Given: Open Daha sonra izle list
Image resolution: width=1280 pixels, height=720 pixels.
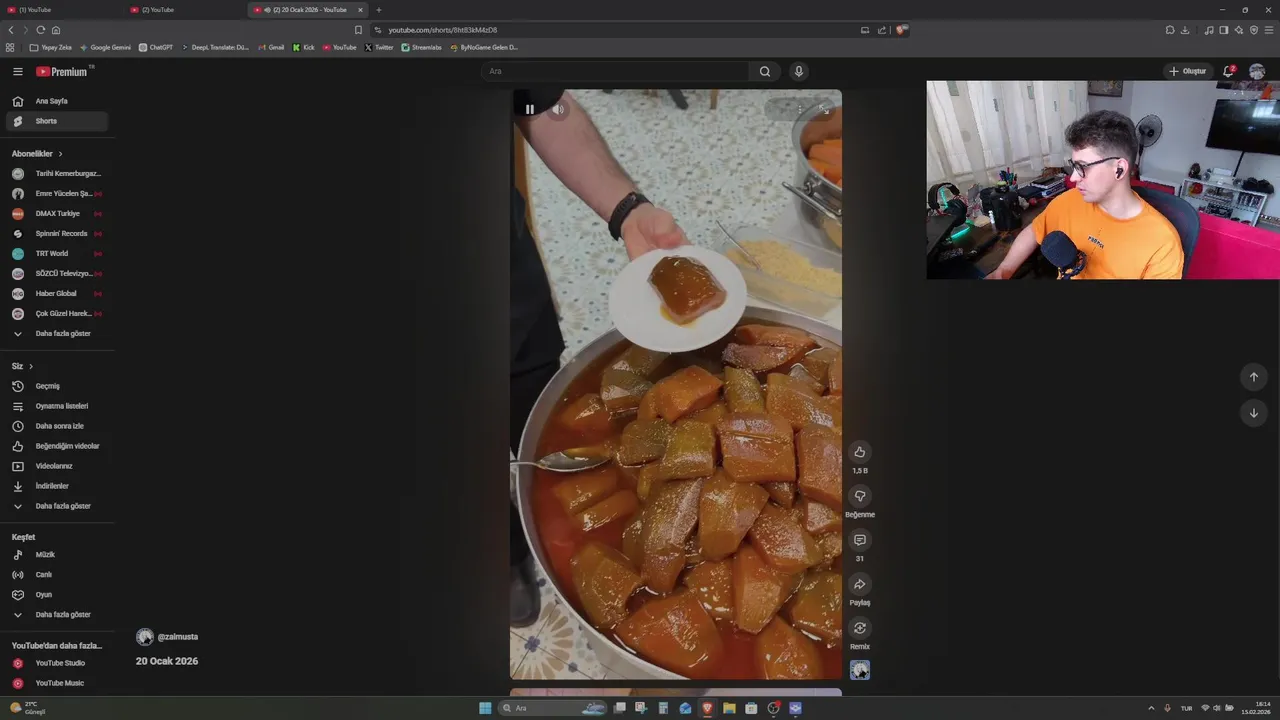Looking at the screenshot, I should [x=57, y=426].
